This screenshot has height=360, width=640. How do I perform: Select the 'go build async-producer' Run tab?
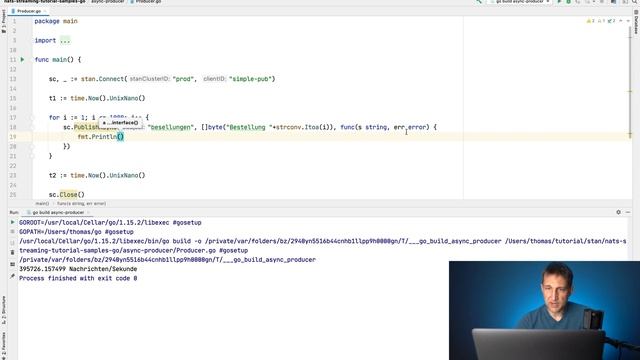pos(58,212)
